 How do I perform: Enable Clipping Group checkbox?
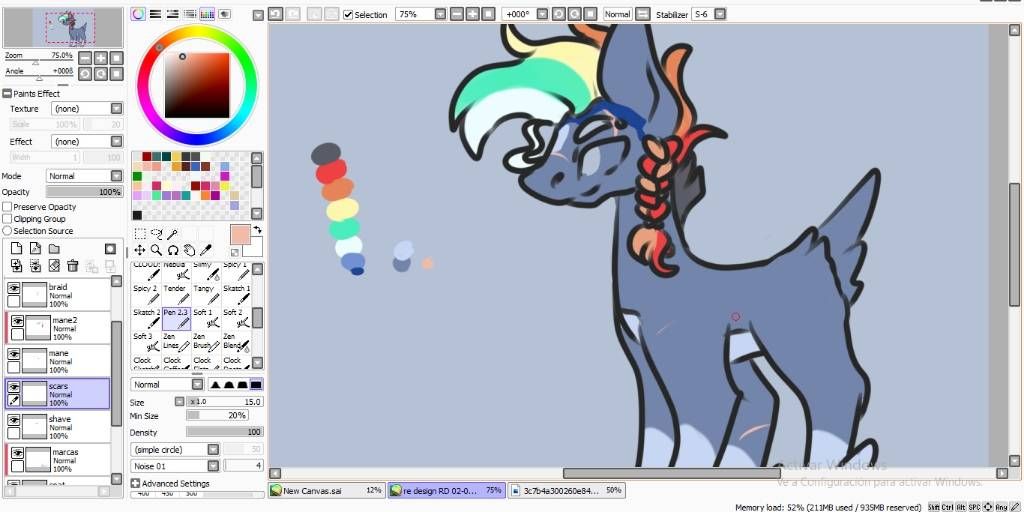click(x=7, y=219)
